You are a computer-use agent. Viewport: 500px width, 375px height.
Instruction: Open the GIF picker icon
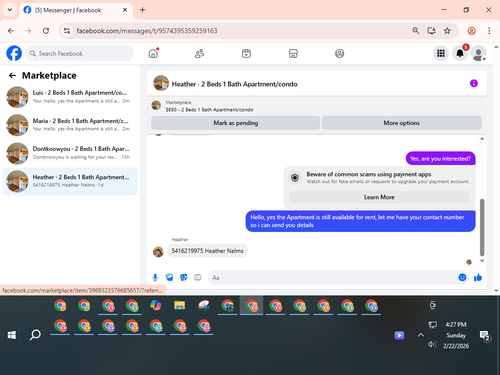coord(198,277)
